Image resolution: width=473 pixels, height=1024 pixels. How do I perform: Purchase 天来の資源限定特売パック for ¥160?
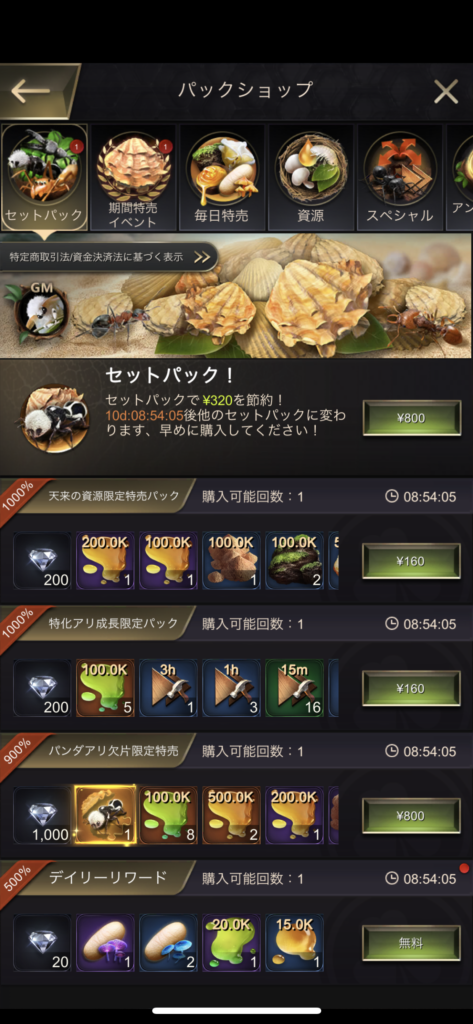pyautogui.click(x=412, y=561)
